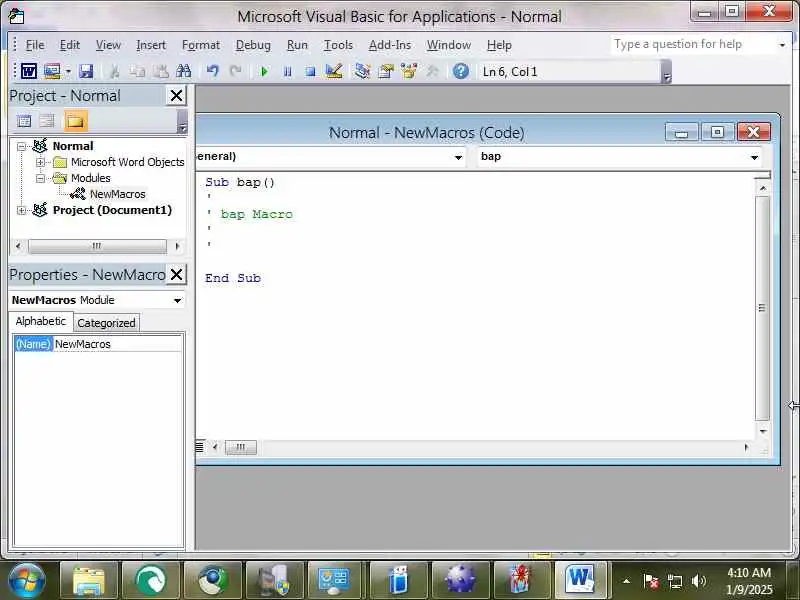Run the macro with the green play icon
Image resolution: width=800 pixels, height=600 pixels.
coord(264,71)
